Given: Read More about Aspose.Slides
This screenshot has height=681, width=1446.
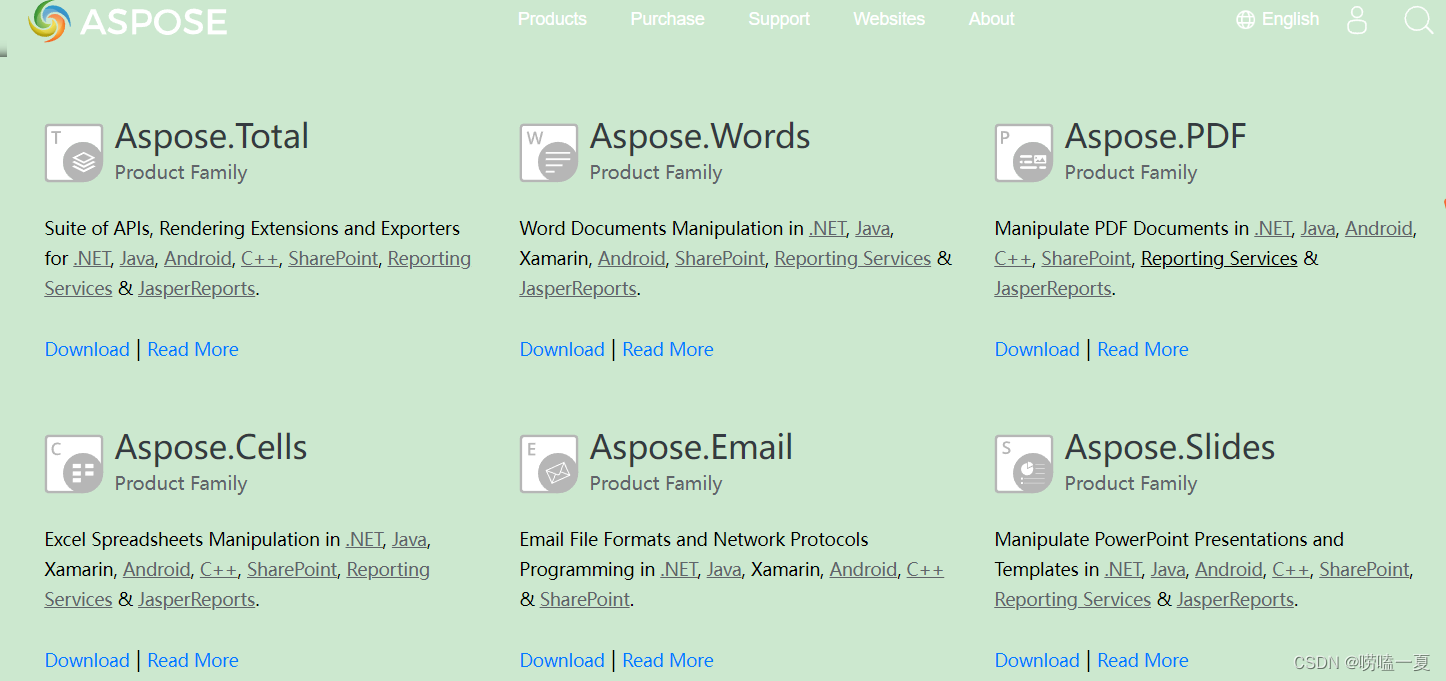Looking at the screenshot, I should coord(1143,660).
